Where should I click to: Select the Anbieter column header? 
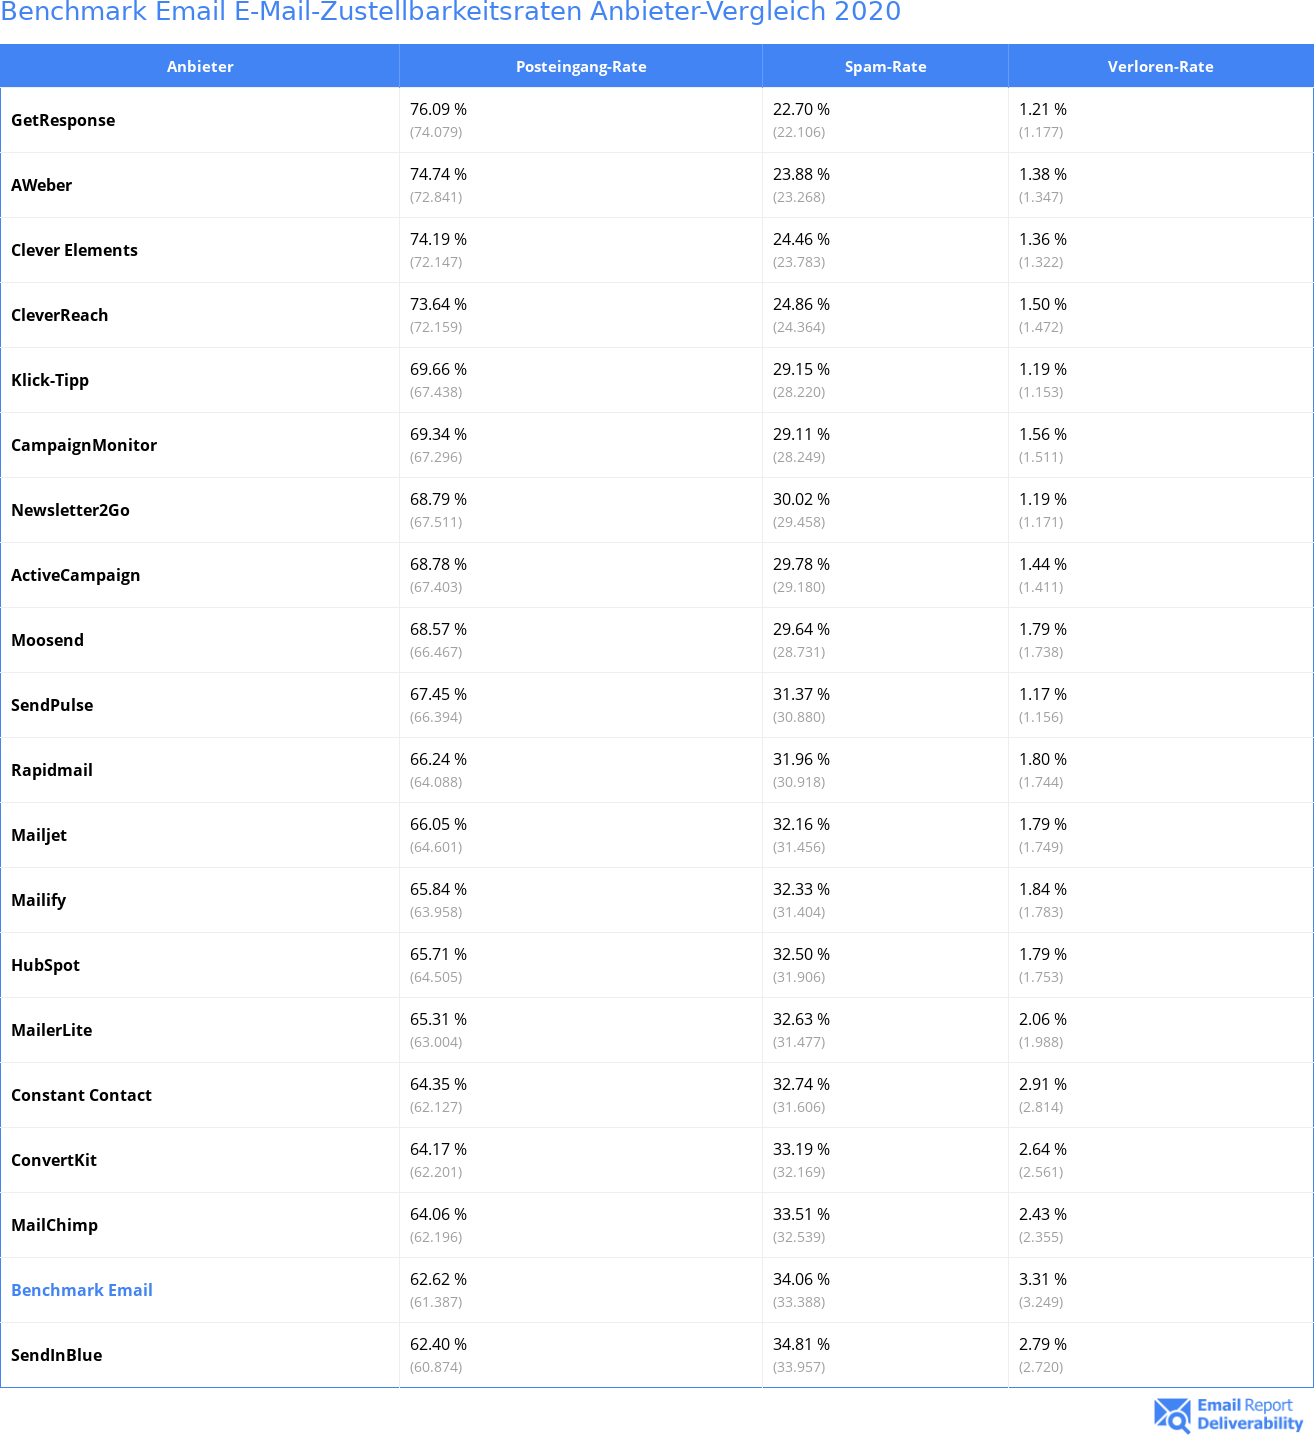pyautogui.click(x=200, y=67)
